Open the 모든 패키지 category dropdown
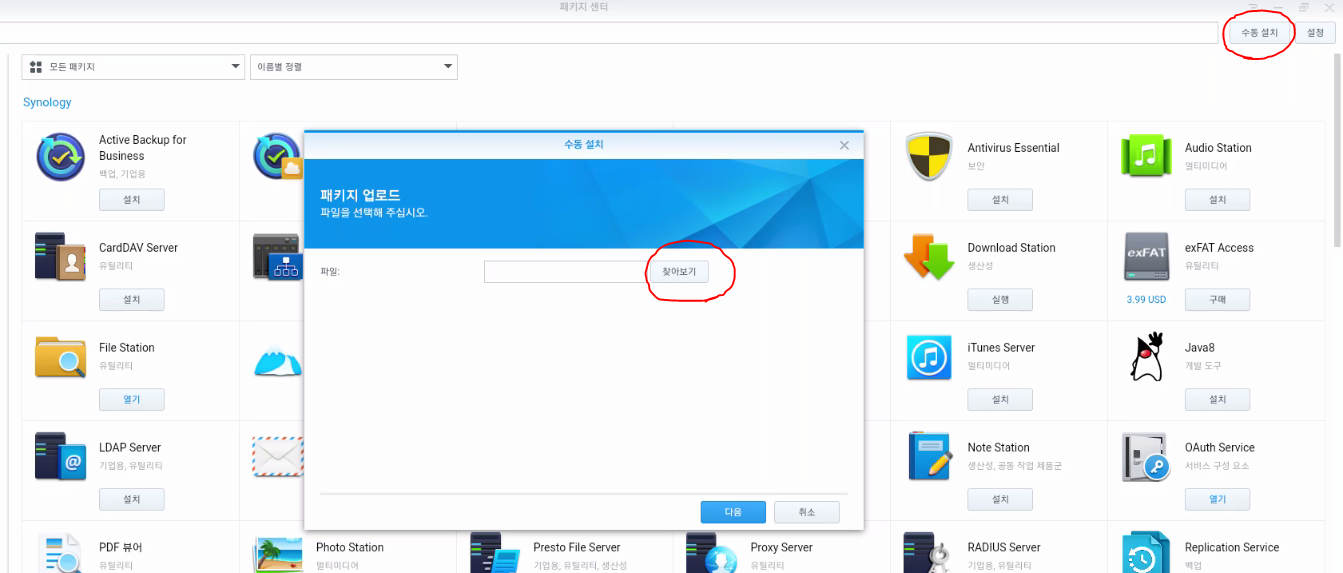The width and height of the screenshot is (1343, 573). 133,67
